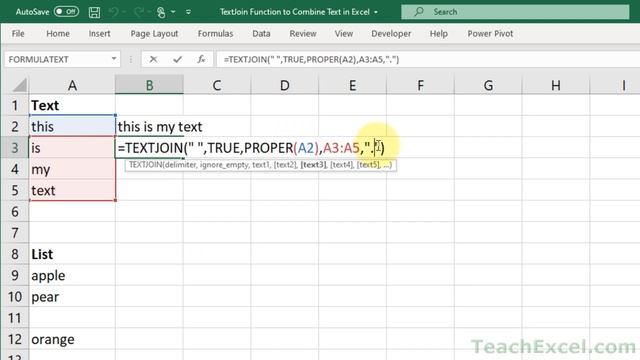Click [text3] argument in formula tooltip

[x=313, y=165]
